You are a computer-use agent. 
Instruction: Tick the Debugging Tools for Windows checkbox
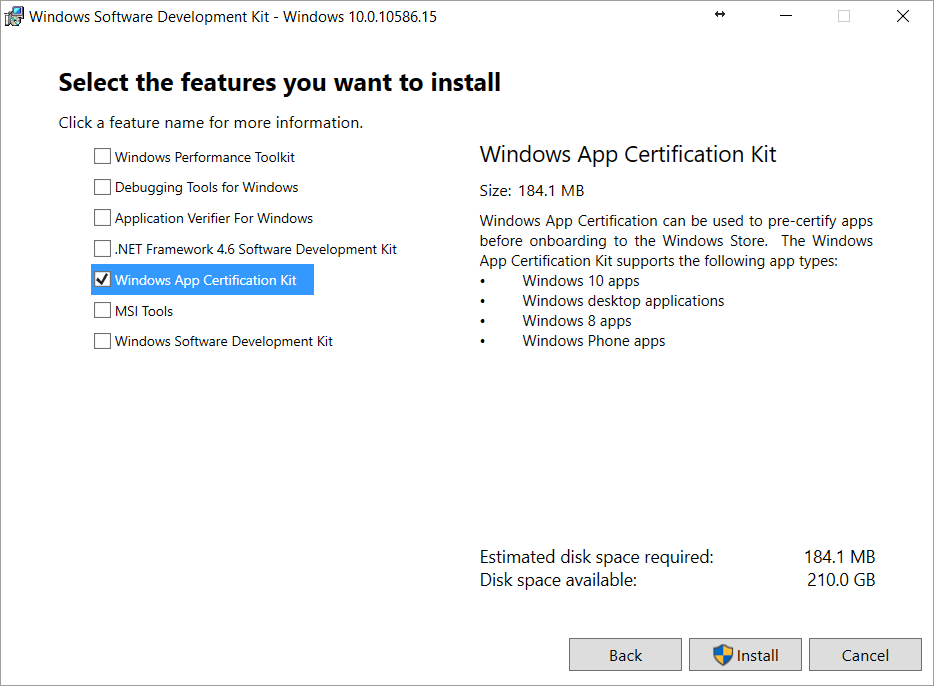[102, 187]
